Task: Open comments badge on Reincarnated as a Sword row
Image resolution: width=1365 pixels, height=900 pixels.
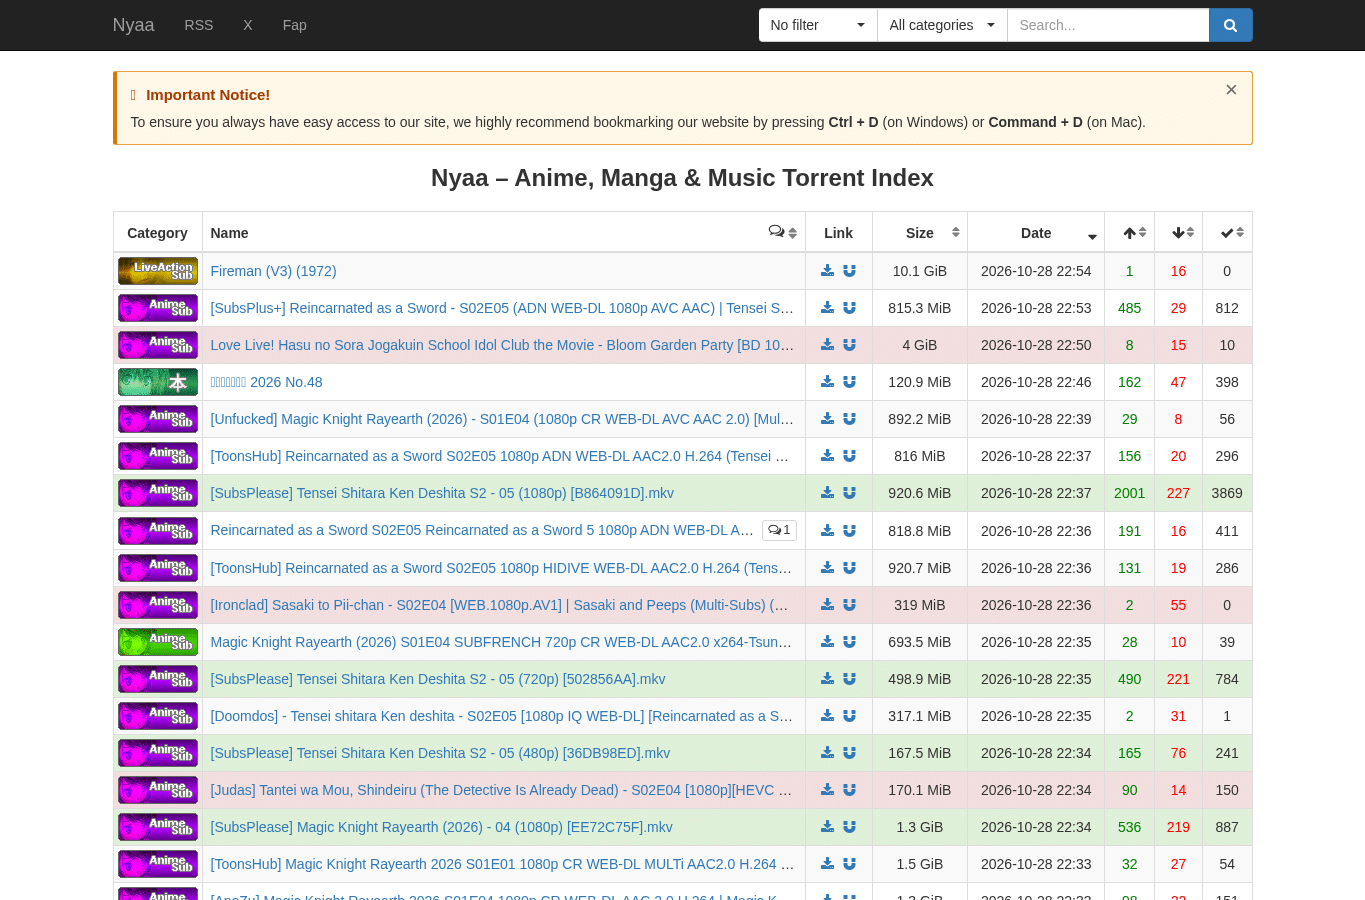Action: pyautogui.click(x=779, y=530)
